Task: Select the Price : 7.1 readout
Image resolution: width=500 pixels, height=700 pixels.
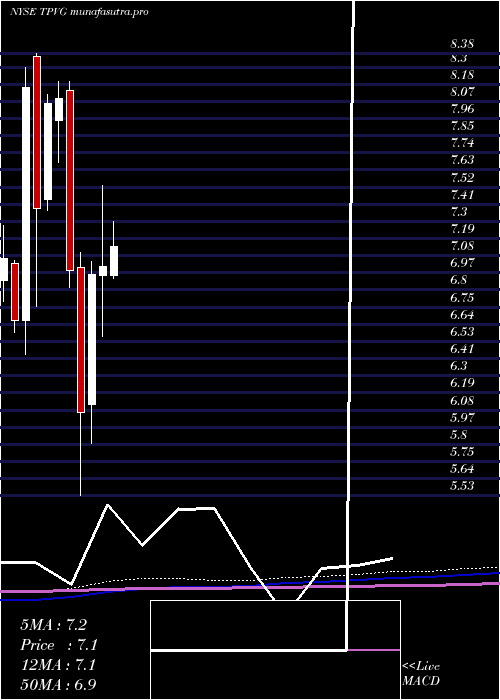Action: 59,645
